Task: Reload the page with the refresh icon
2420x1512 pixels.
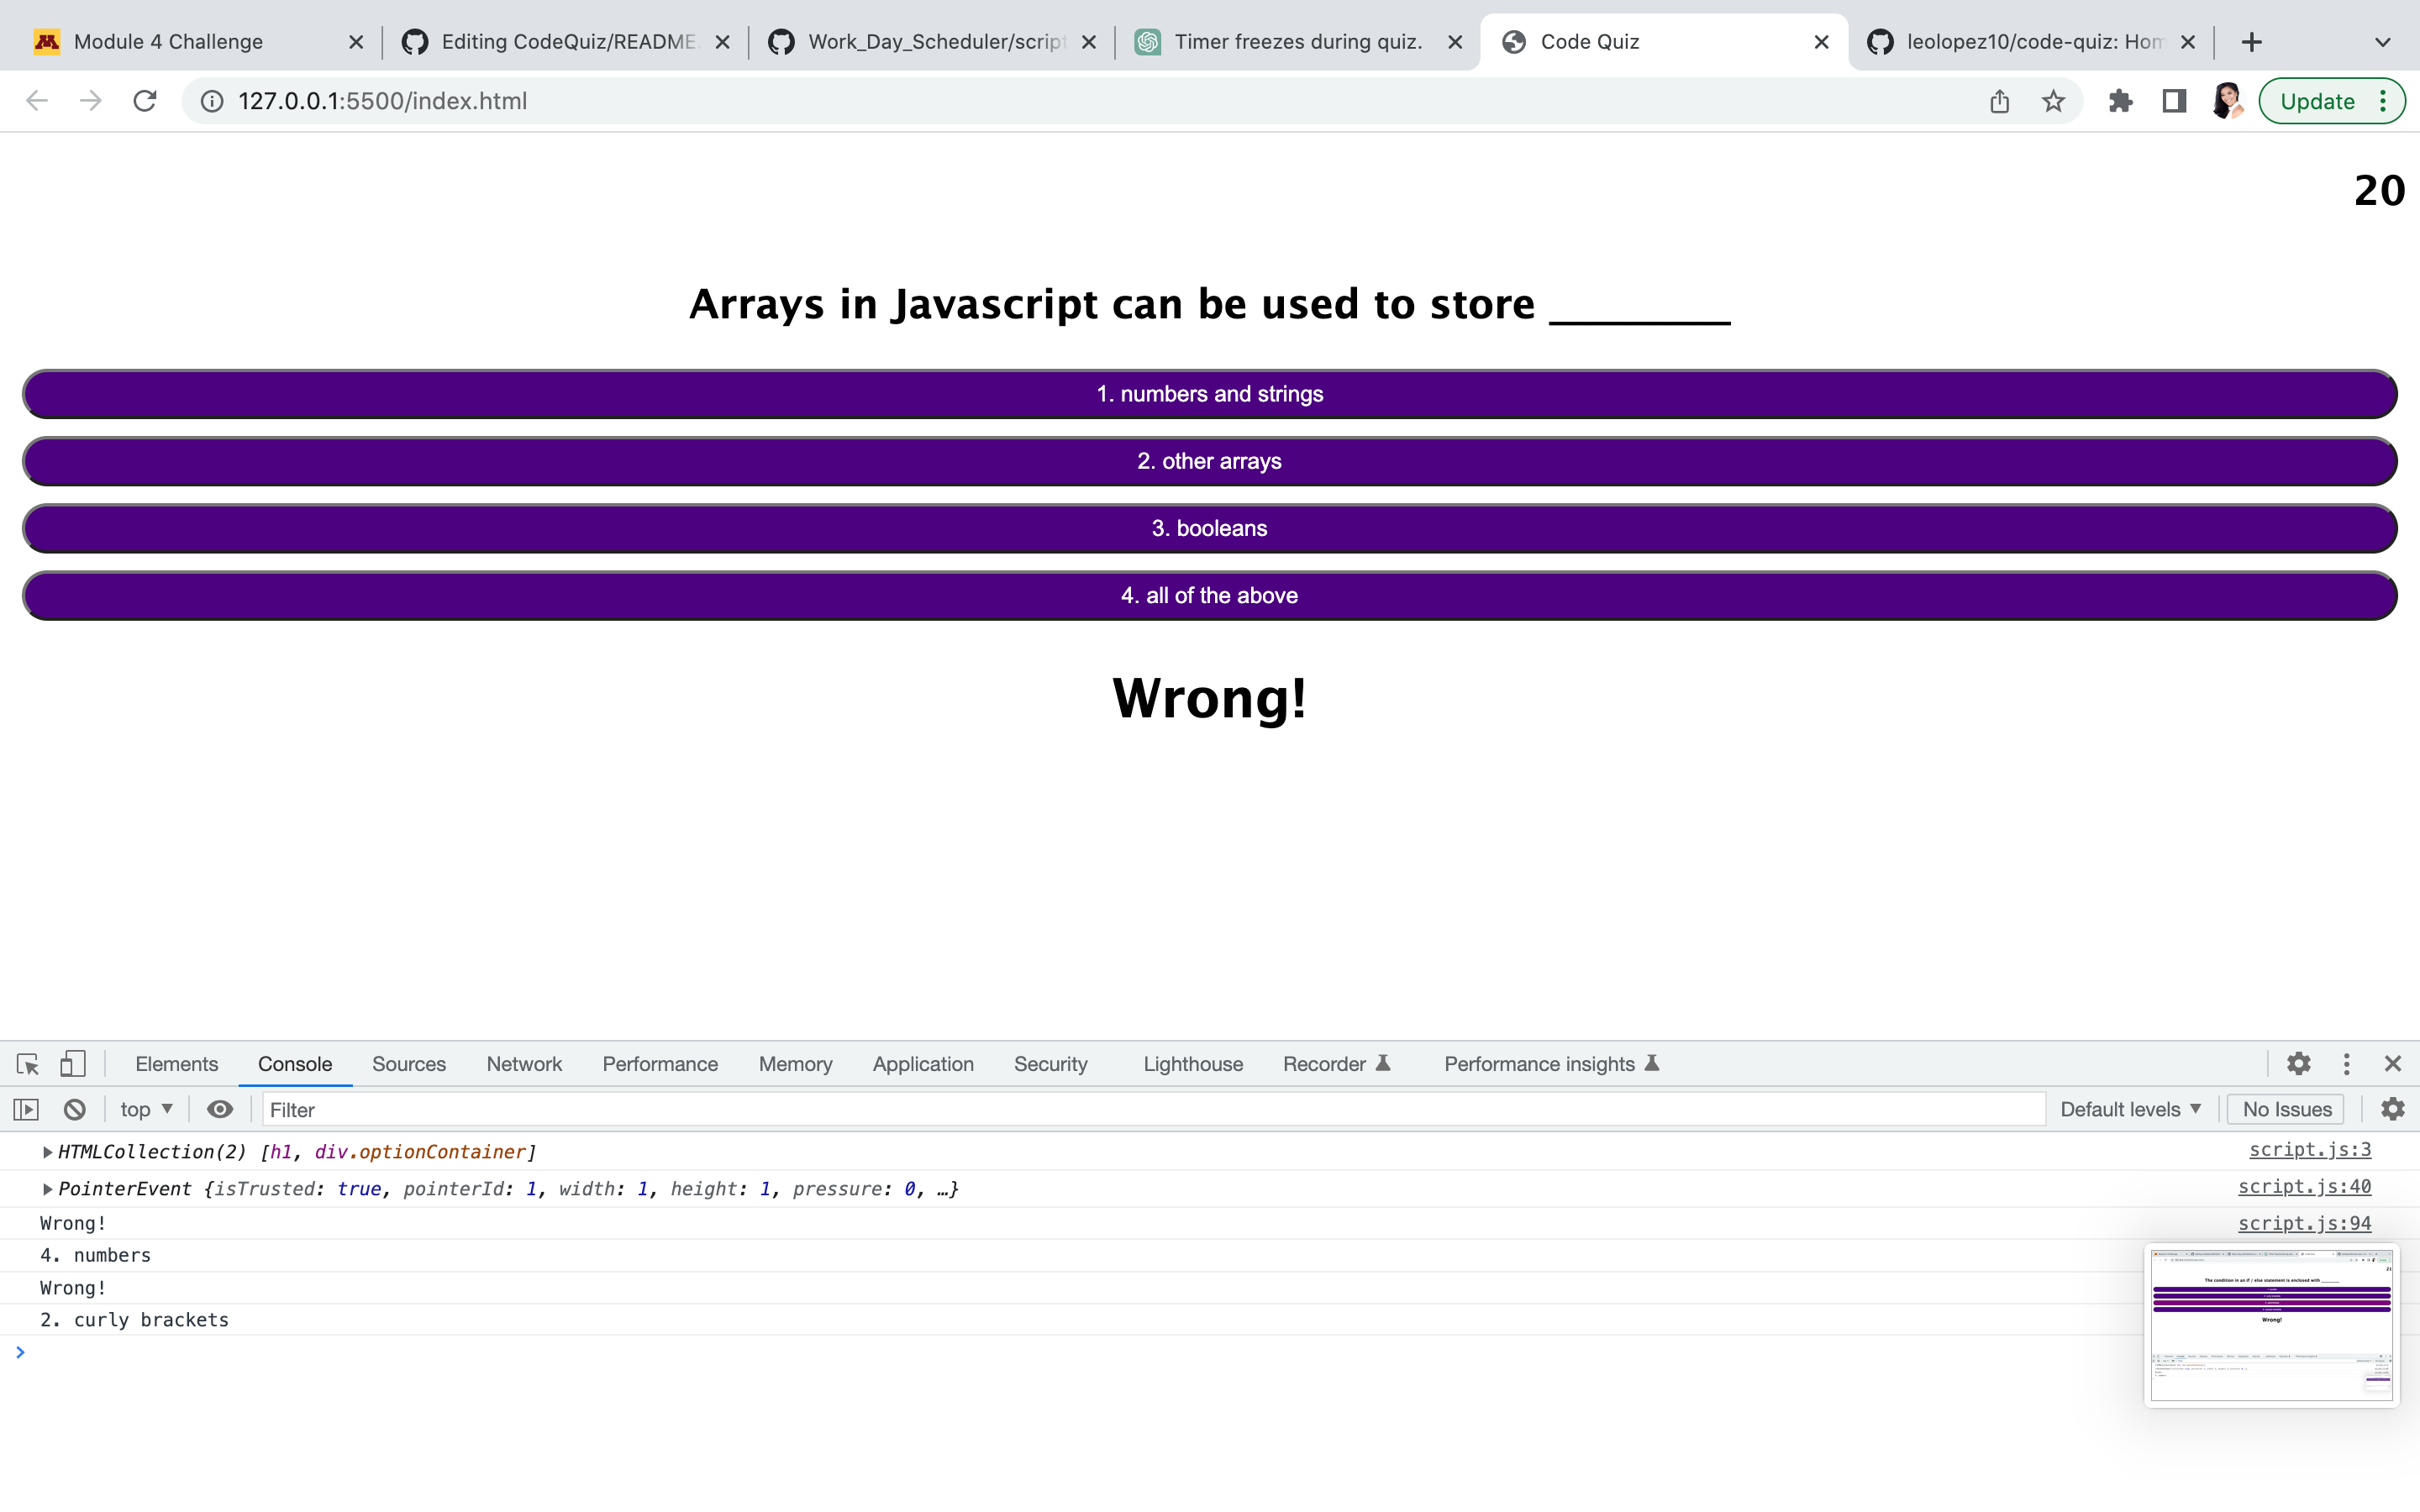Action: [145, 101]
